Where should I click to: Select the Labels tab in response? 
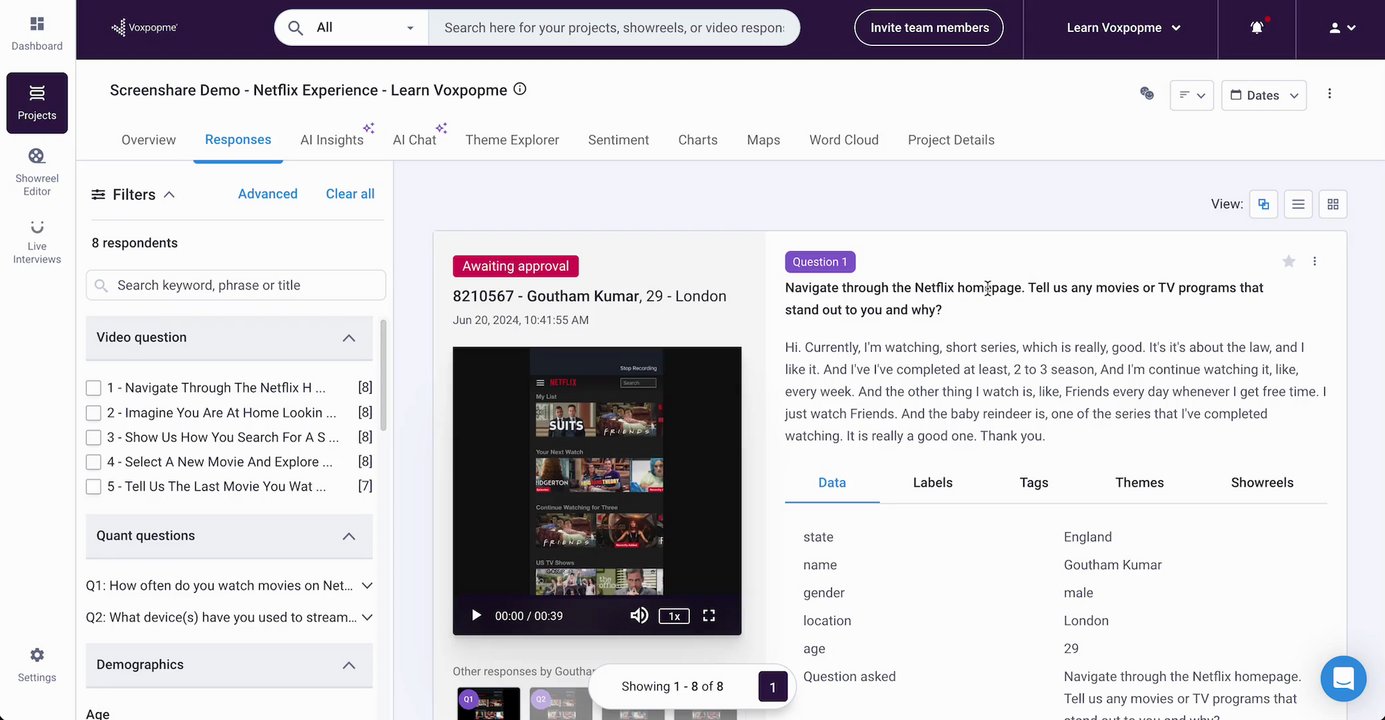pos(933,482)
